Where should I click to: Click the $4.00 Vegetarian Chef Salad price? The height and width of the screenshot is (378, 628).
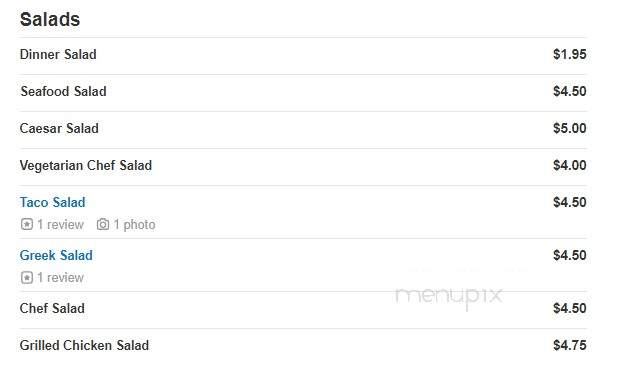pyautogui.click(x=570, y=165)
